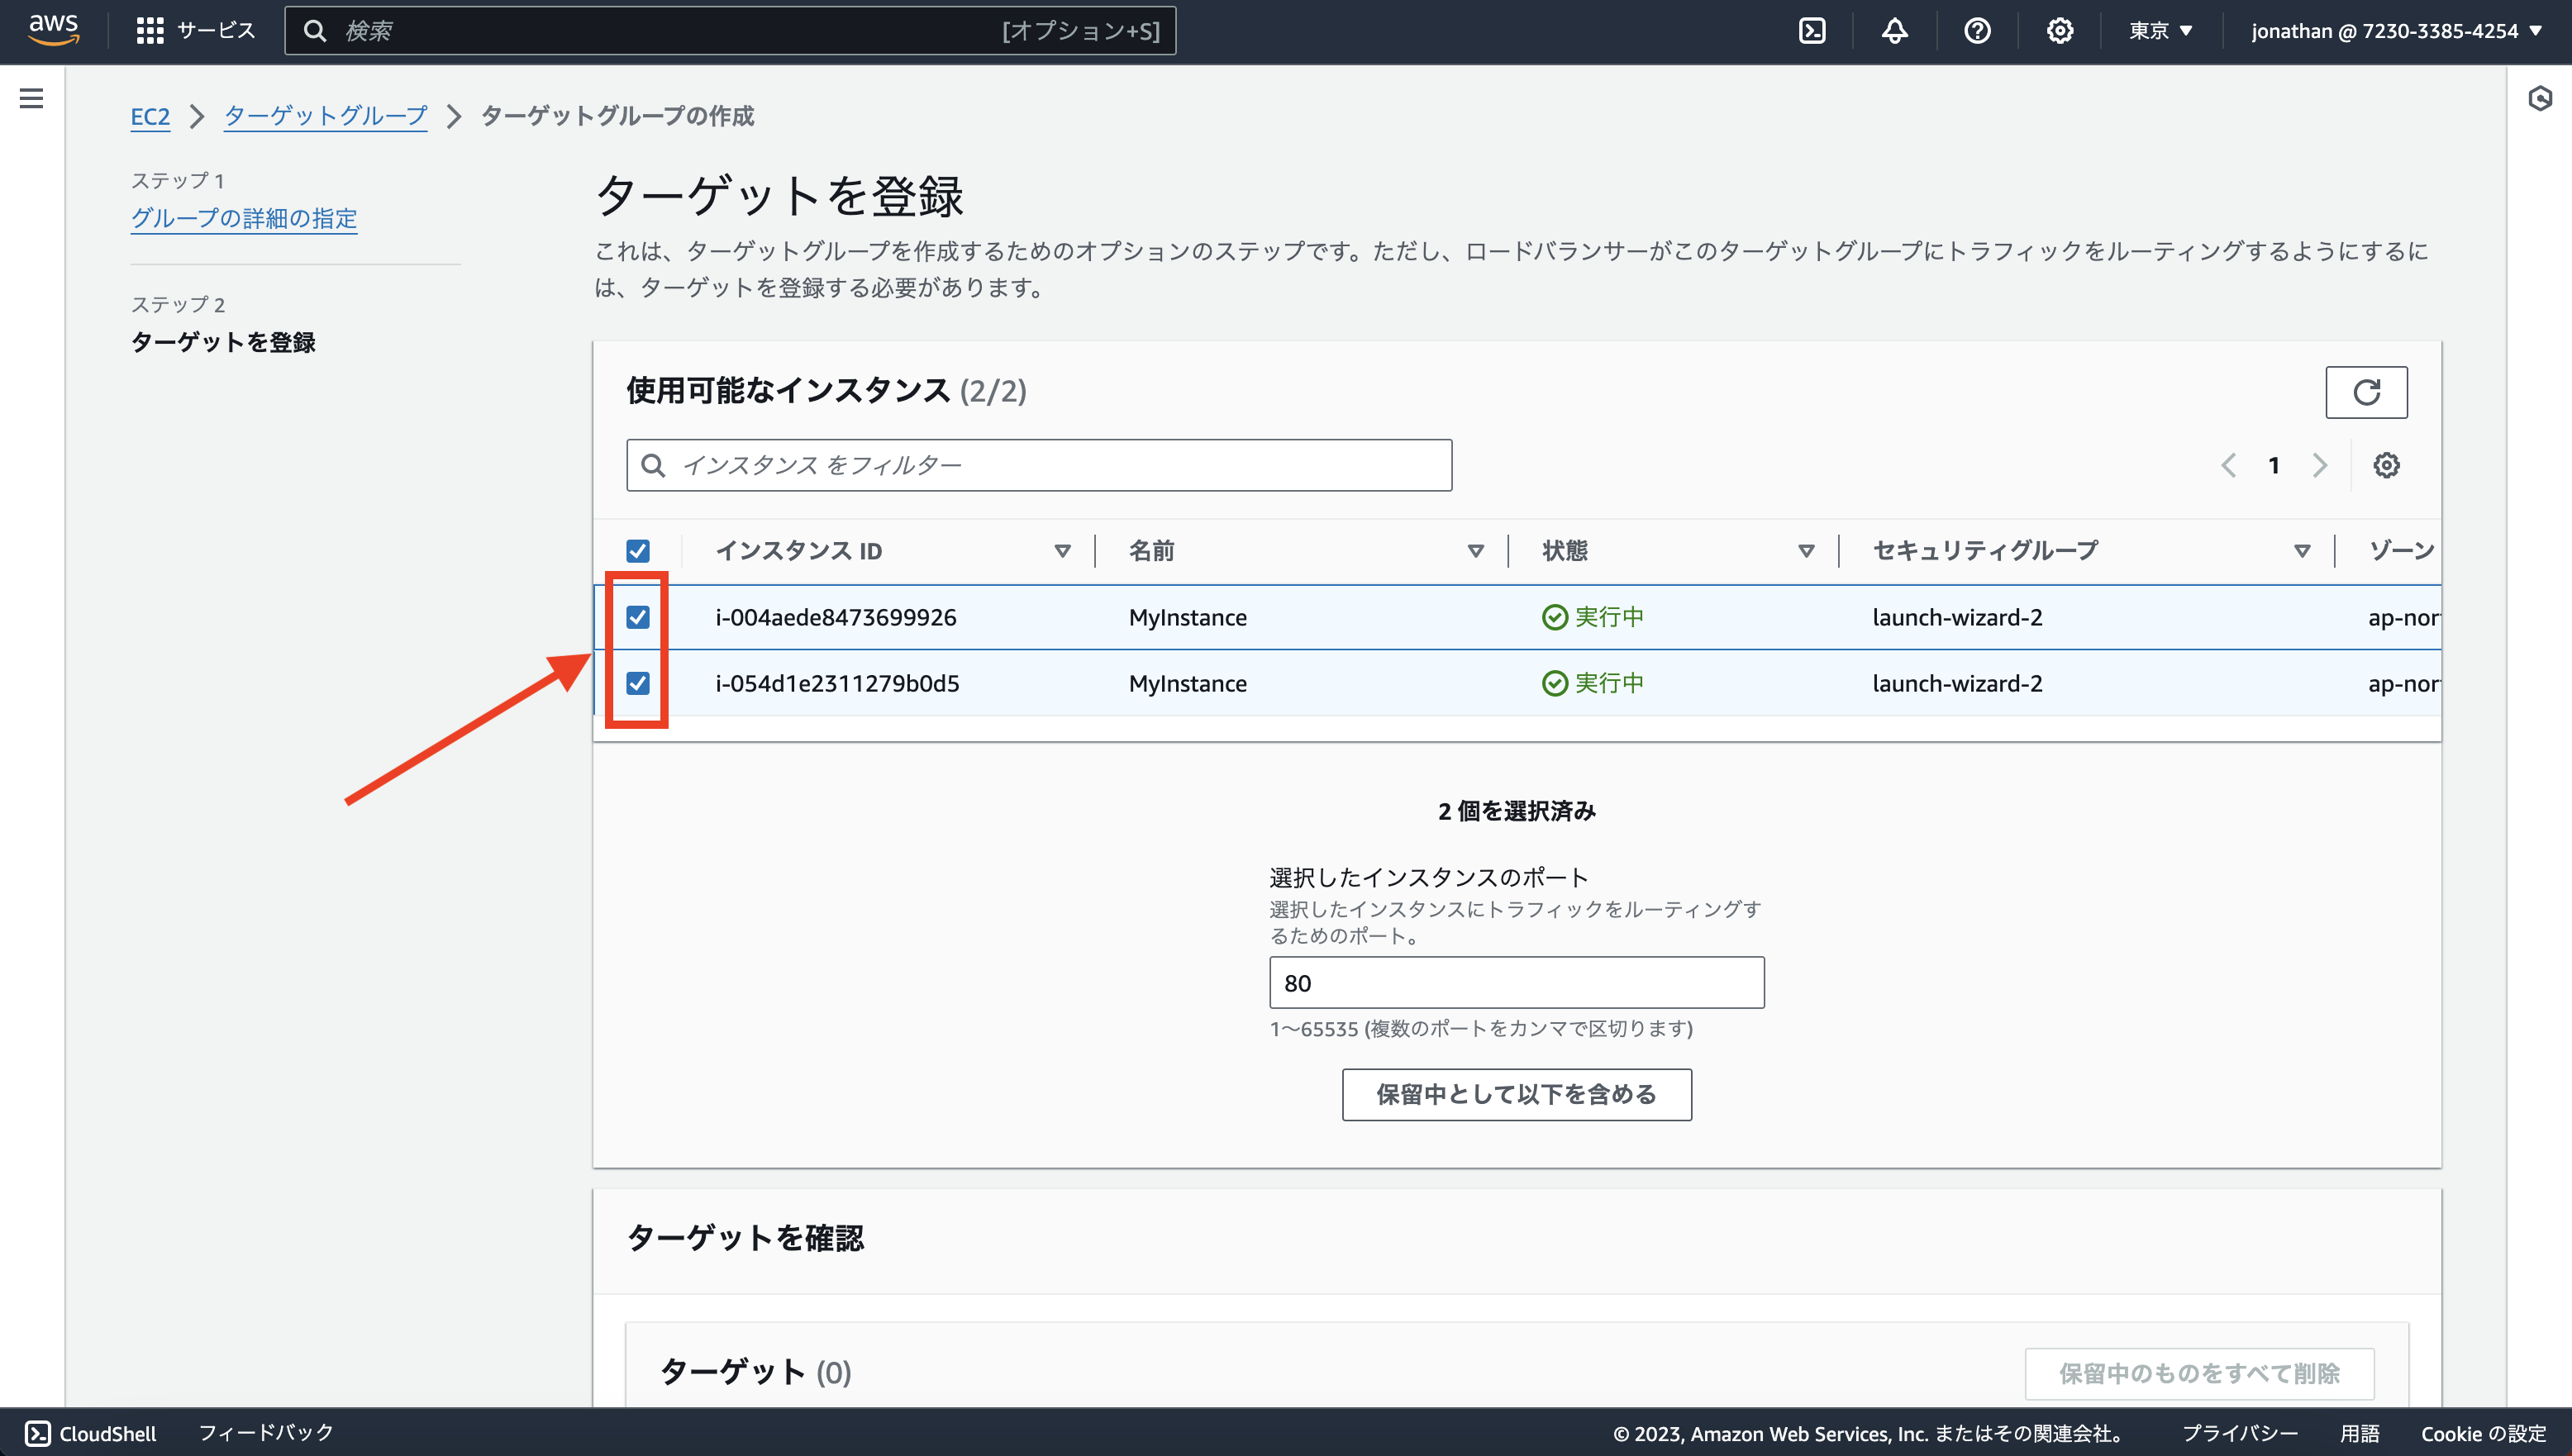
Task: Open the CloudShell icon in the top bar
Action: (x=1812, y=30)
